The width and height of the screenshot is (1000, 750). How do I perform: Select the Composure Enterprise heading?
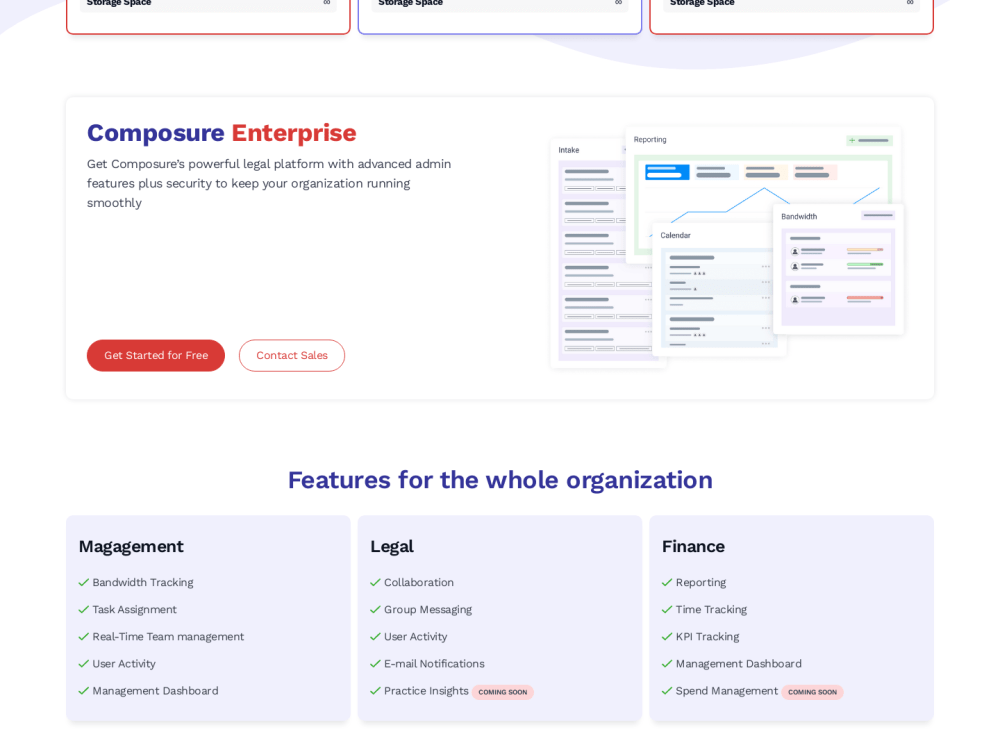pyautogui.click(x=221, y=133)
